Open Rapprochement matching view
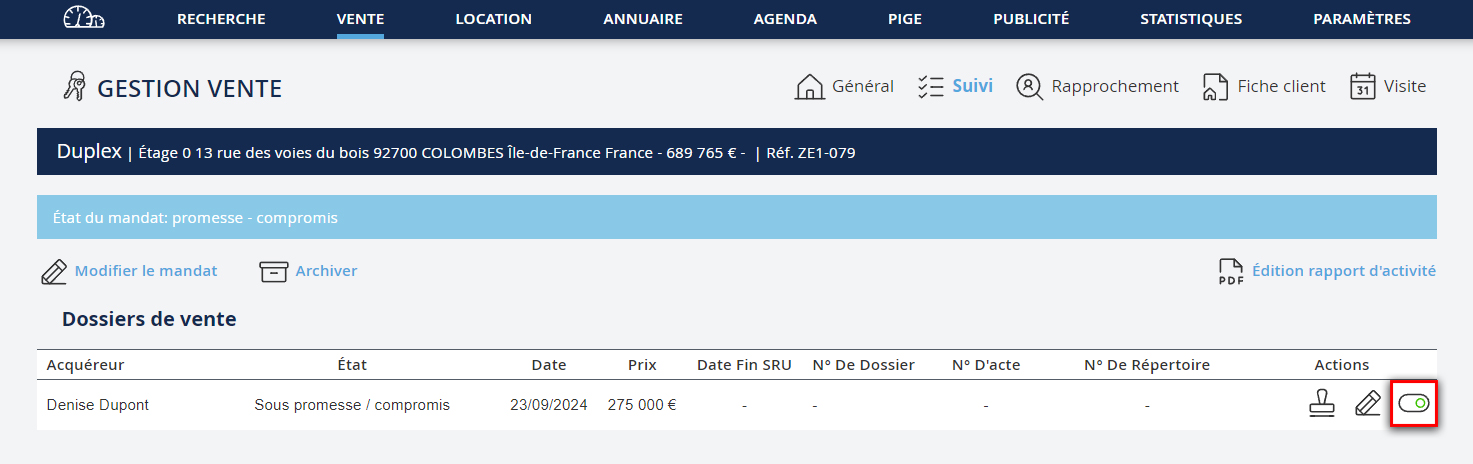This screenshot has width=1473, height=464. [x=1097, y=87]
